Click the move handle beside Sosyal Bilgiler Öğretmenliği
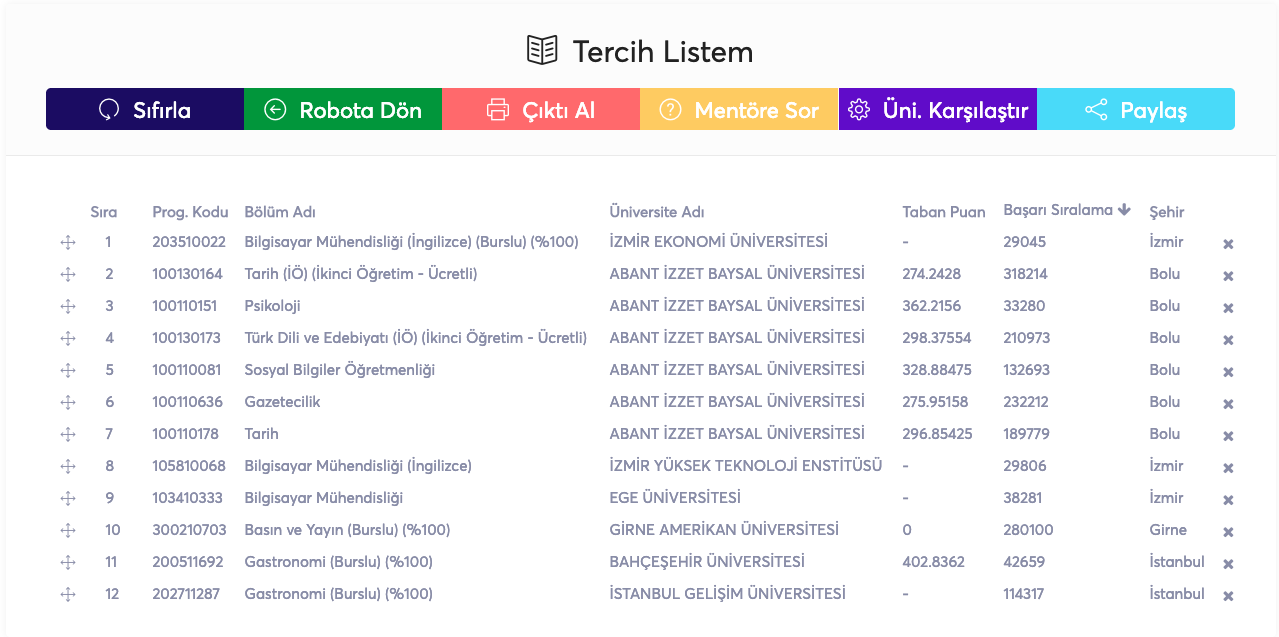The height and width of the screenshot is (637, 1279). (68, 371)
